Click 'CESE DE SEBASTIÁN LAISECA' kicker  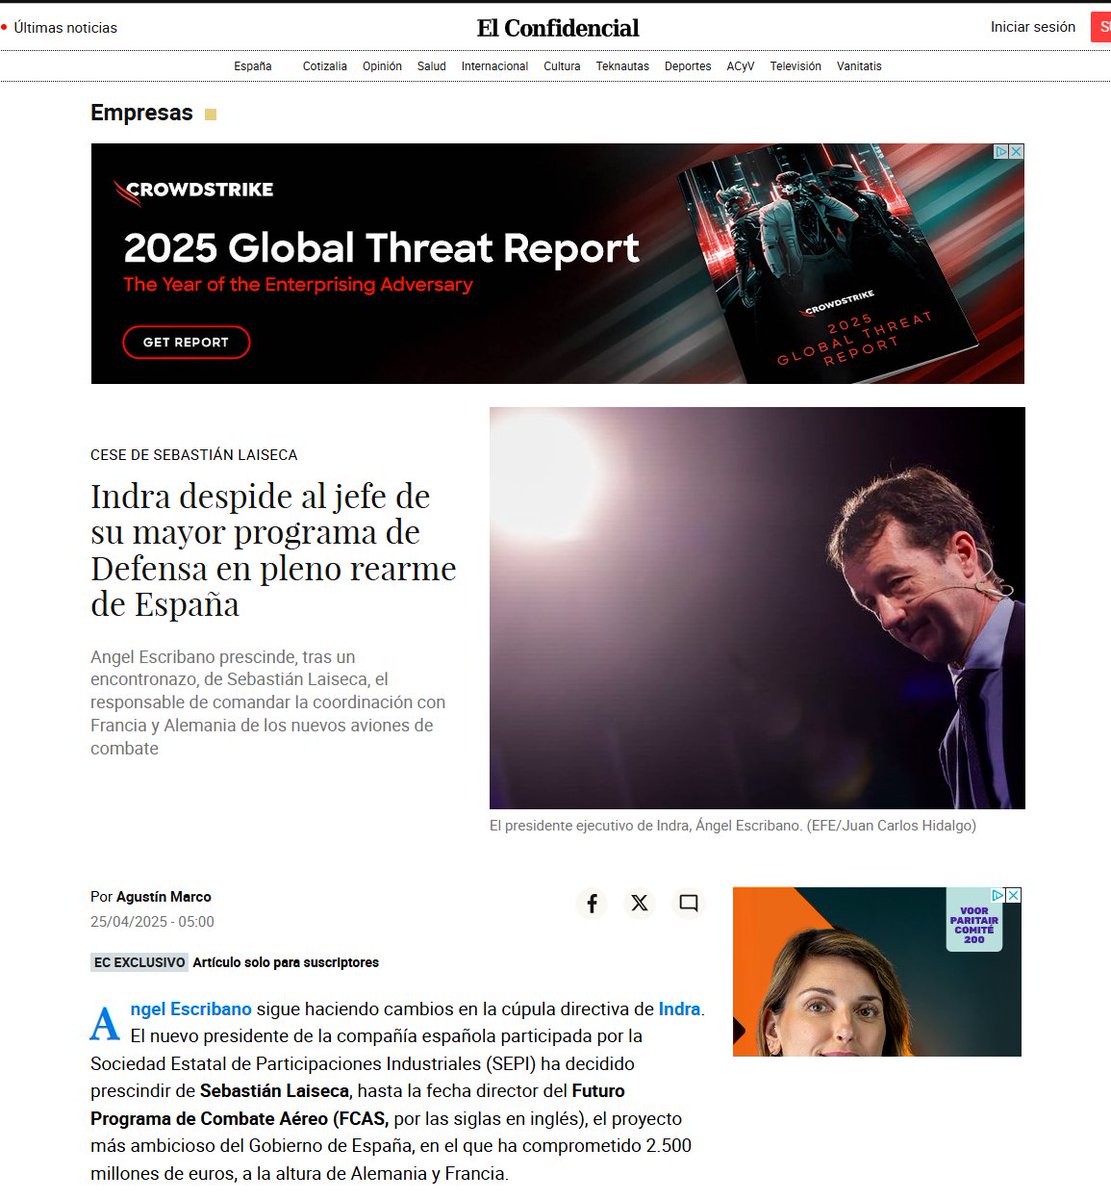[x=194, y=455]
